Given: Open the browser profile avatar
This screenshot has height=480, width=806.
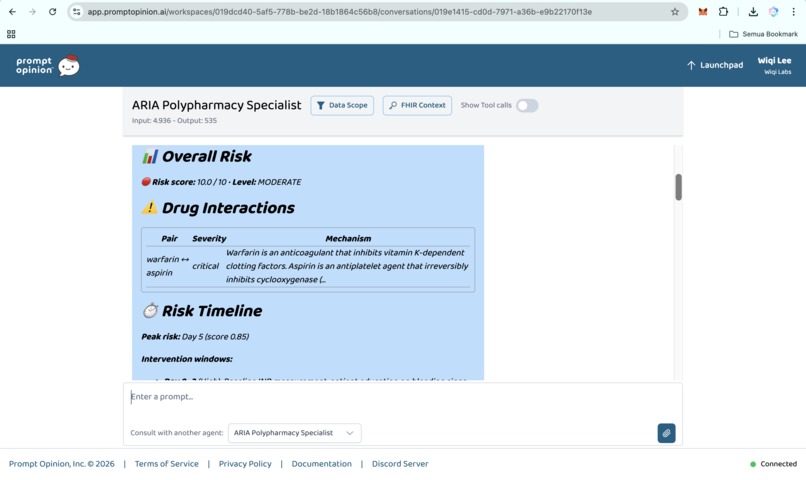Looking at the screenshot, I should pyautogui.click(x=773, y=11).
